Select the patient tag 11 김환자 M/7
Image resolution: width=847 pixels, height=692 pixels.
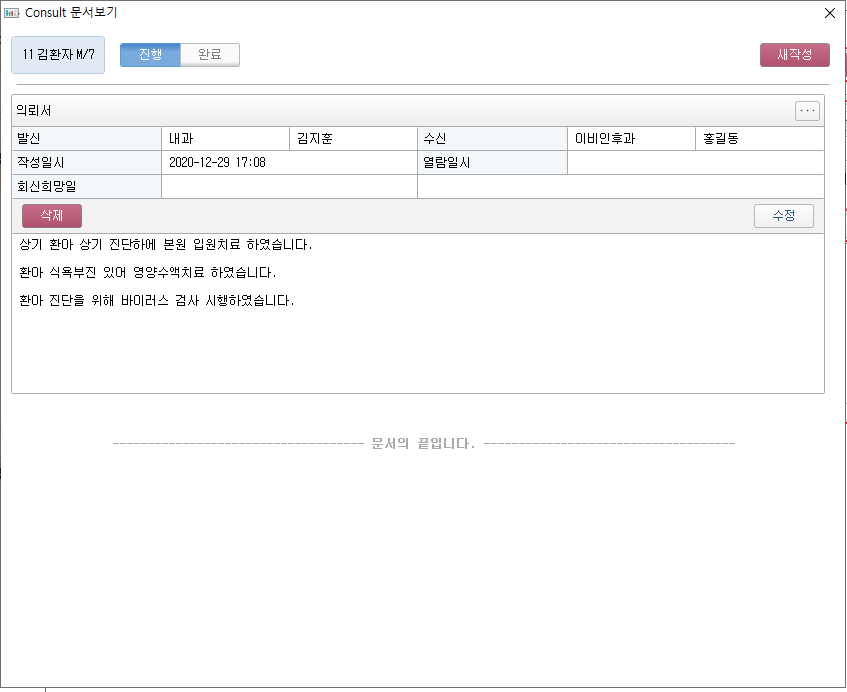point(58,55)
